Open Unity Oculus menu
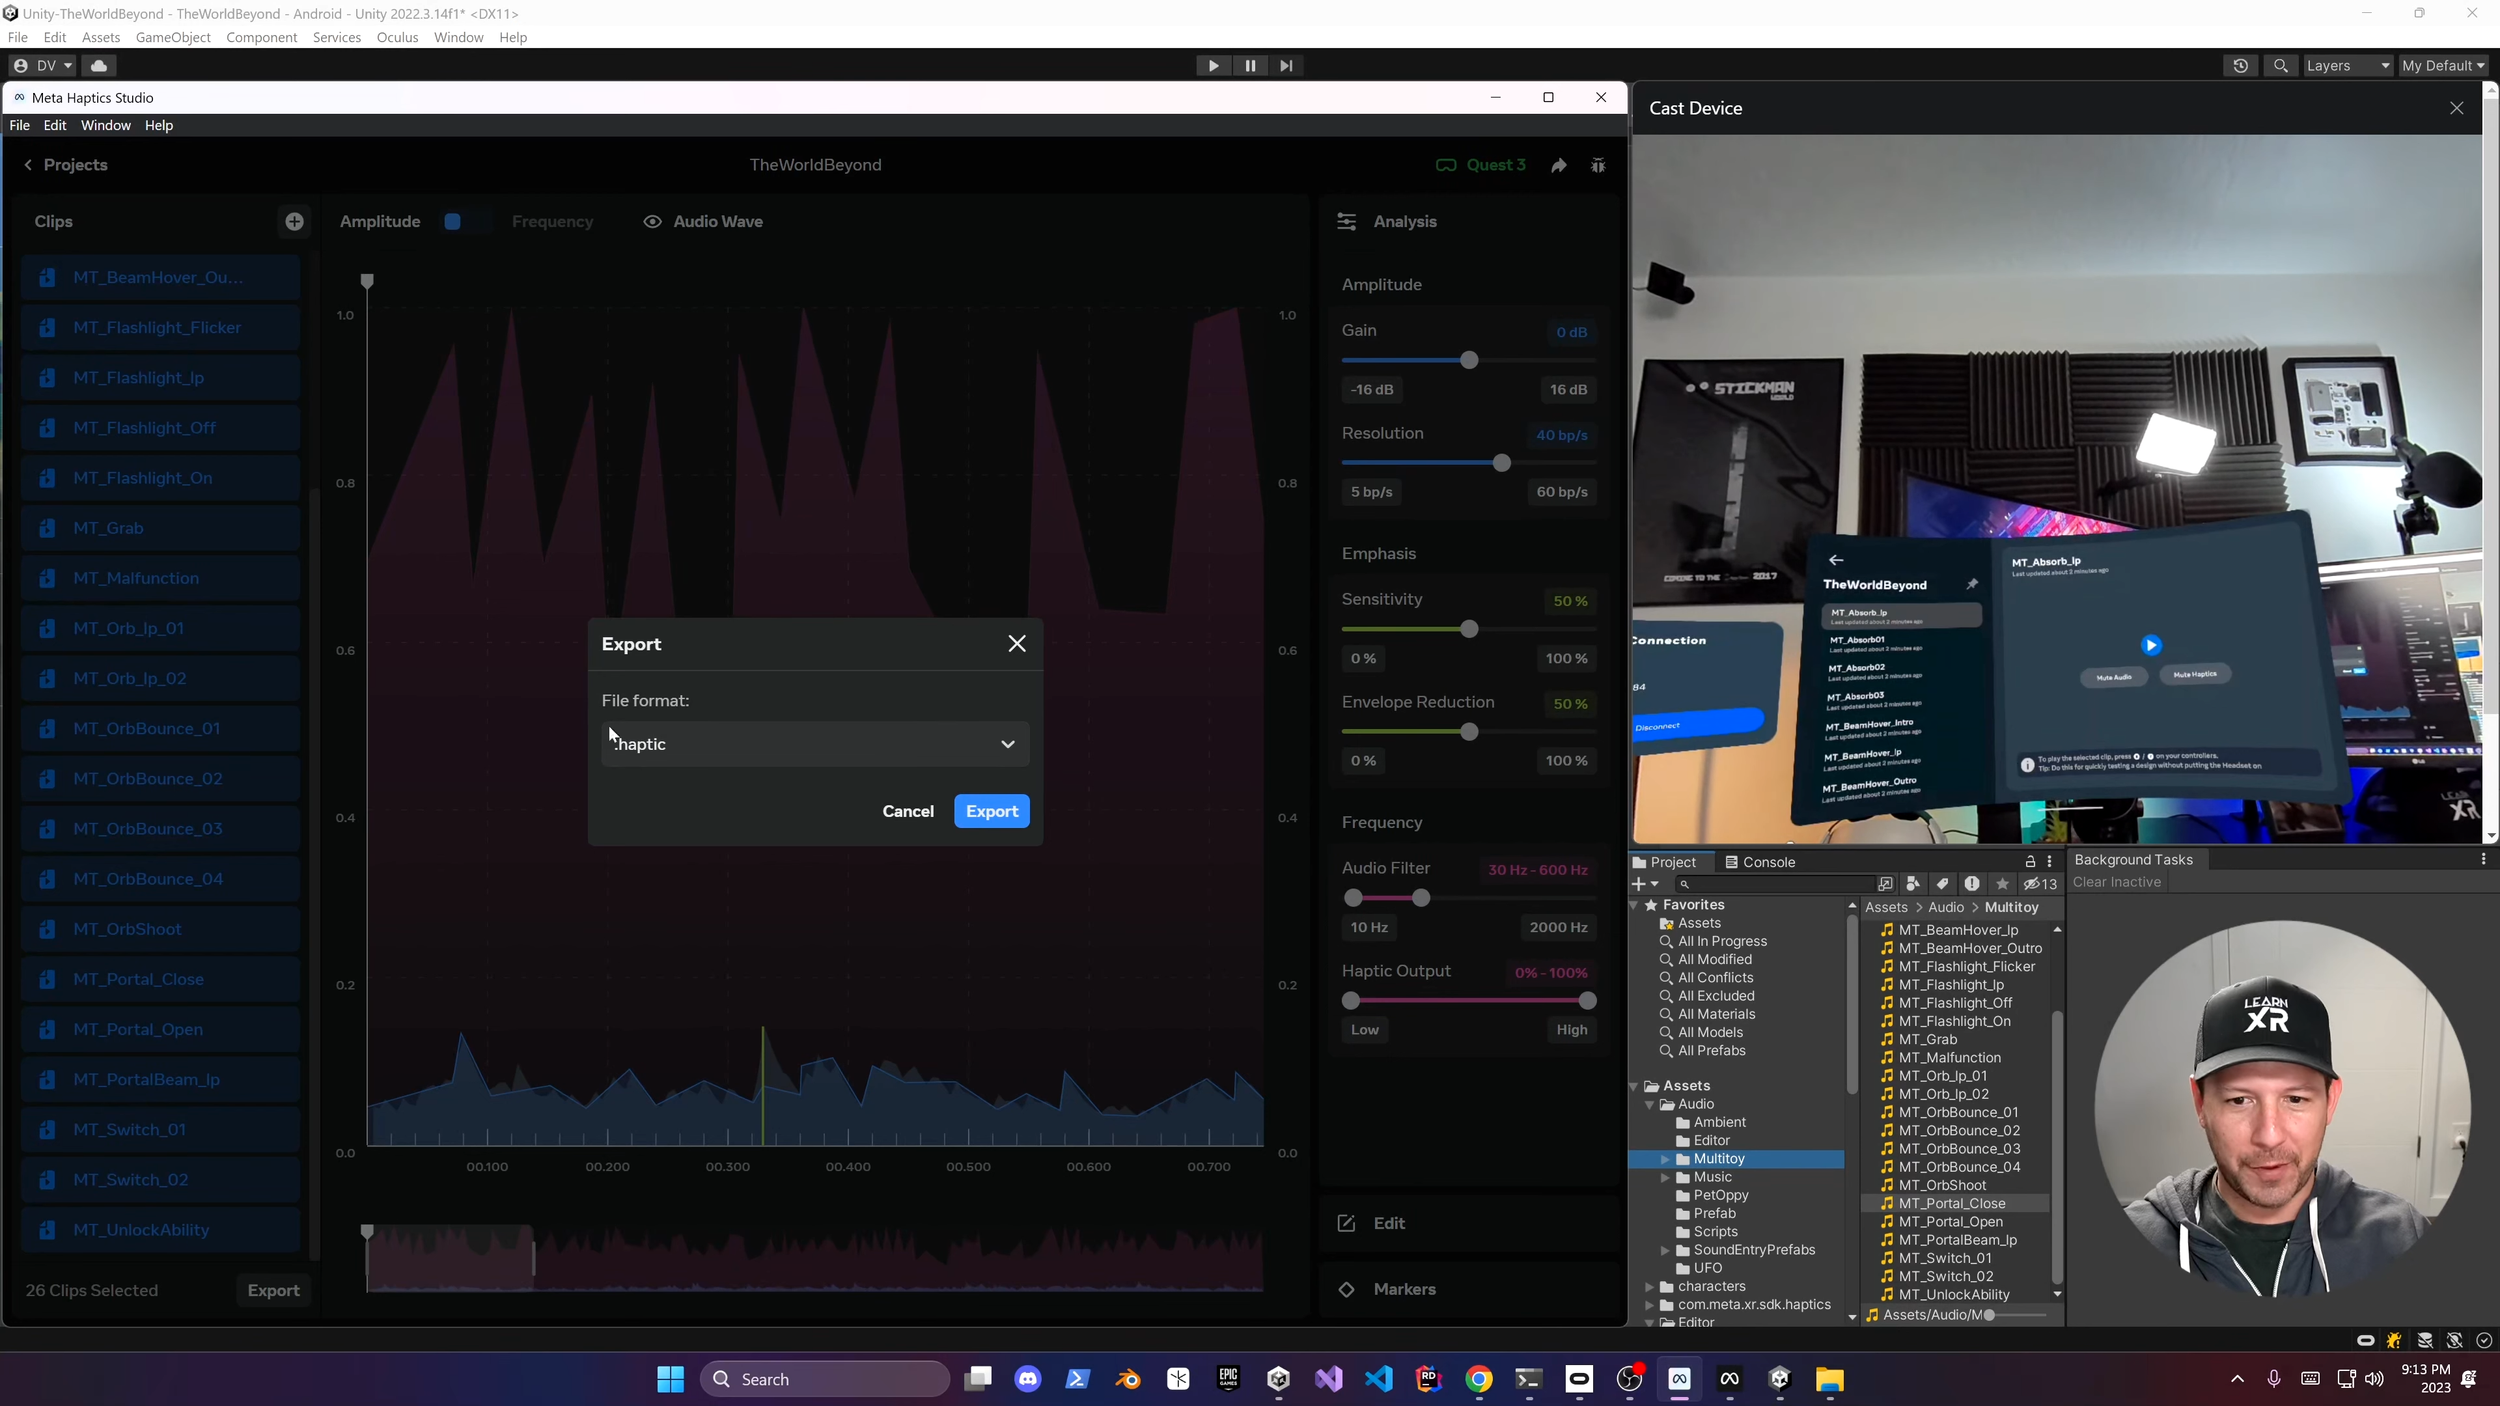The image size is (2500, 1406). point(397,38)
